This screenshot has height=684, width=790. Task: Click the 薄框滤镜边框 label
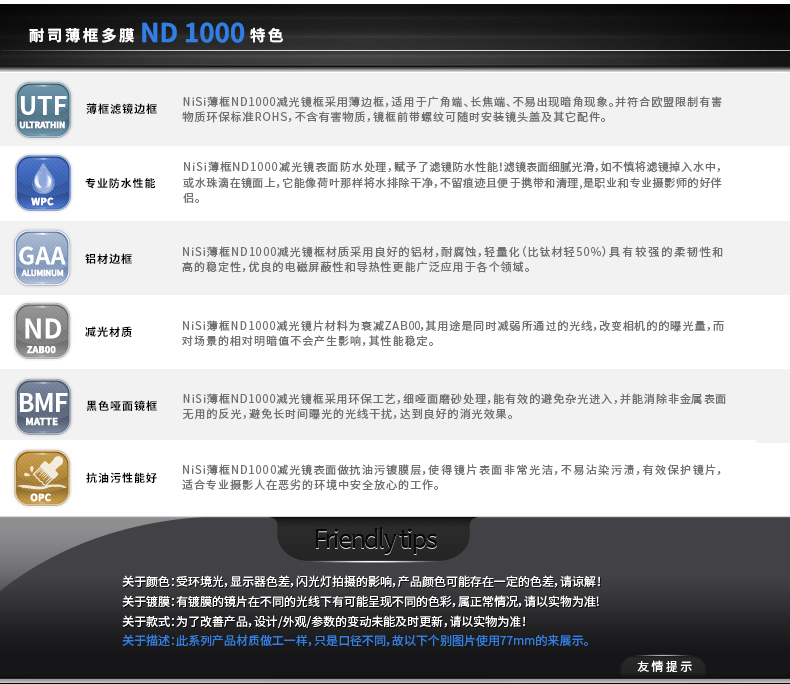(121, 109)
